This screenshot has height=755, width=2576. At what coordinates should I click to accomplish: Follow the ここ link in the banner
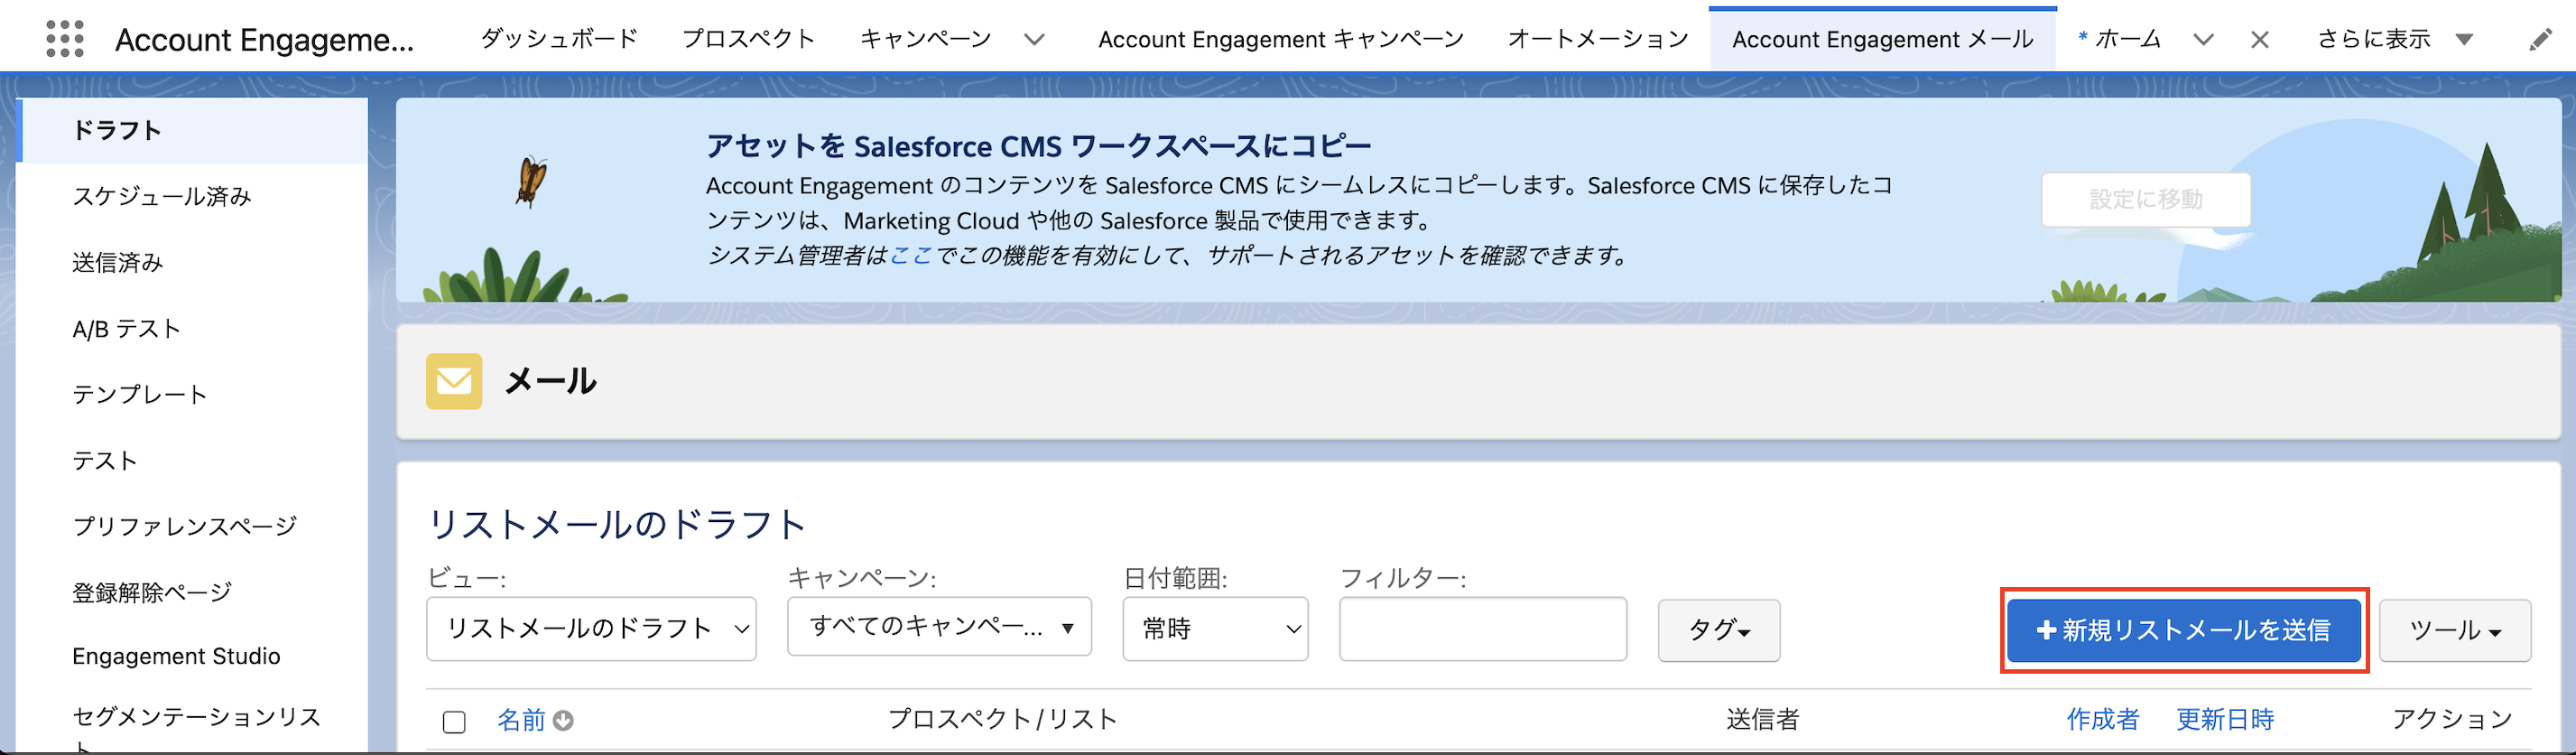[910, 255]
